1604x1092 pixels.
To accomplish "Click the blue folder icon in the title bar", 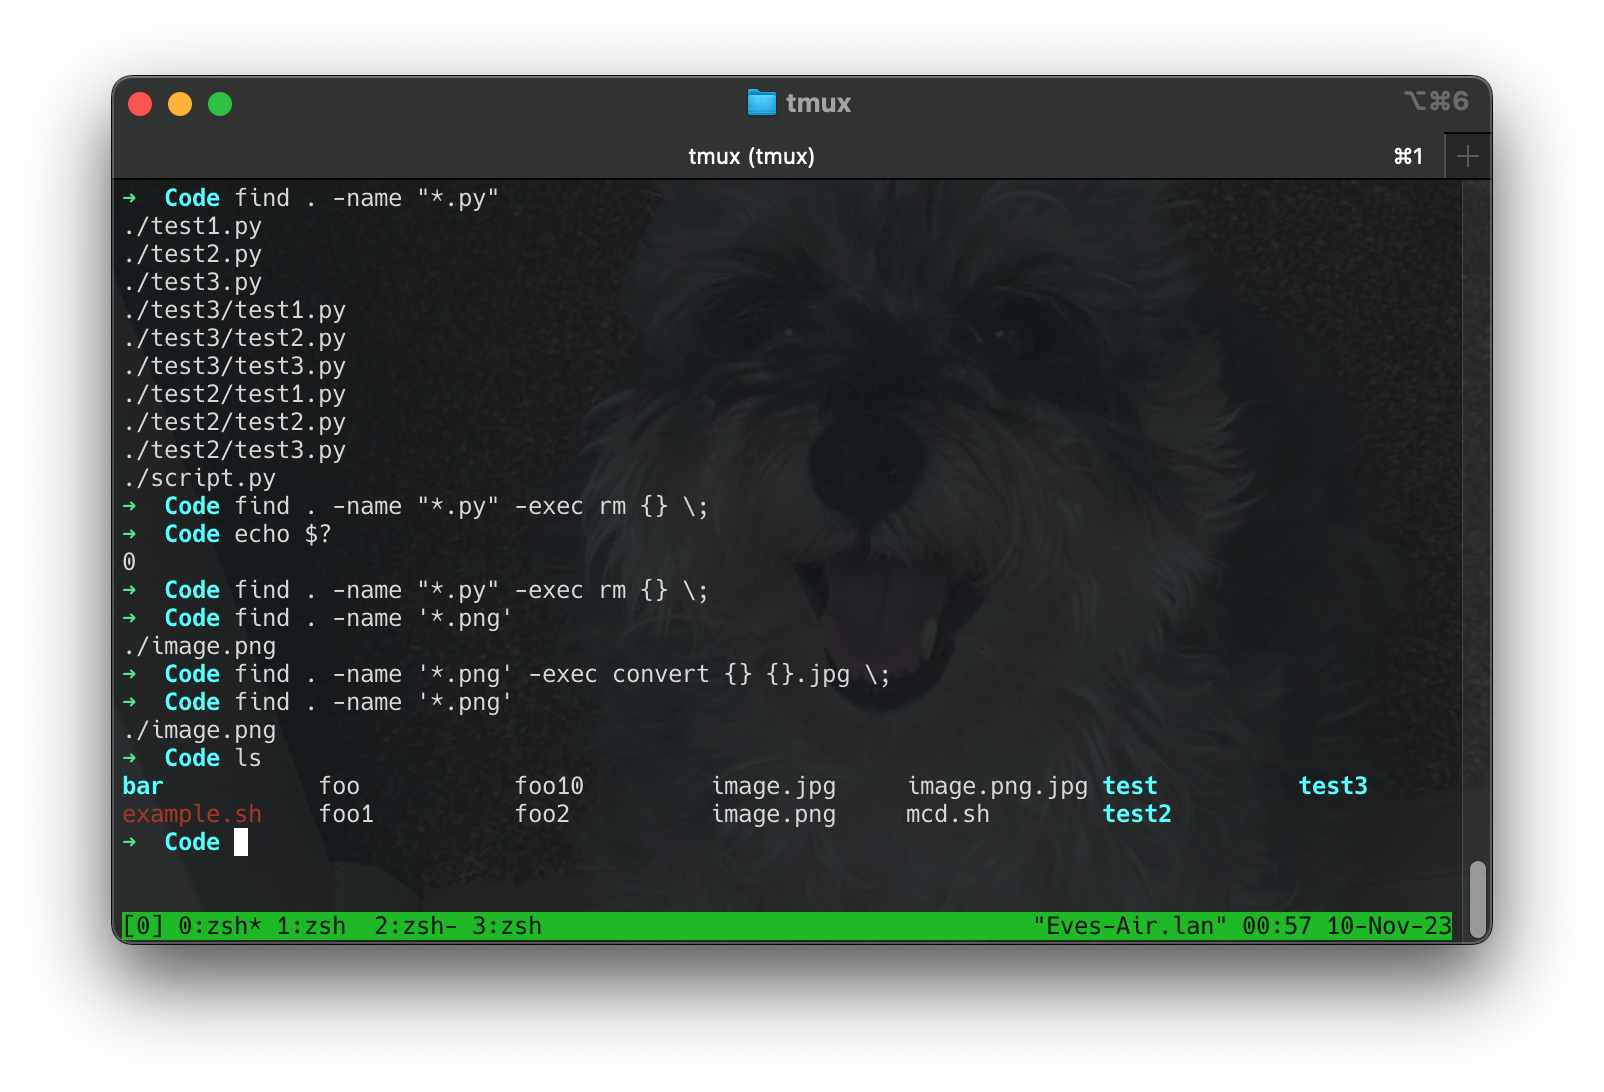I will 761,102.
